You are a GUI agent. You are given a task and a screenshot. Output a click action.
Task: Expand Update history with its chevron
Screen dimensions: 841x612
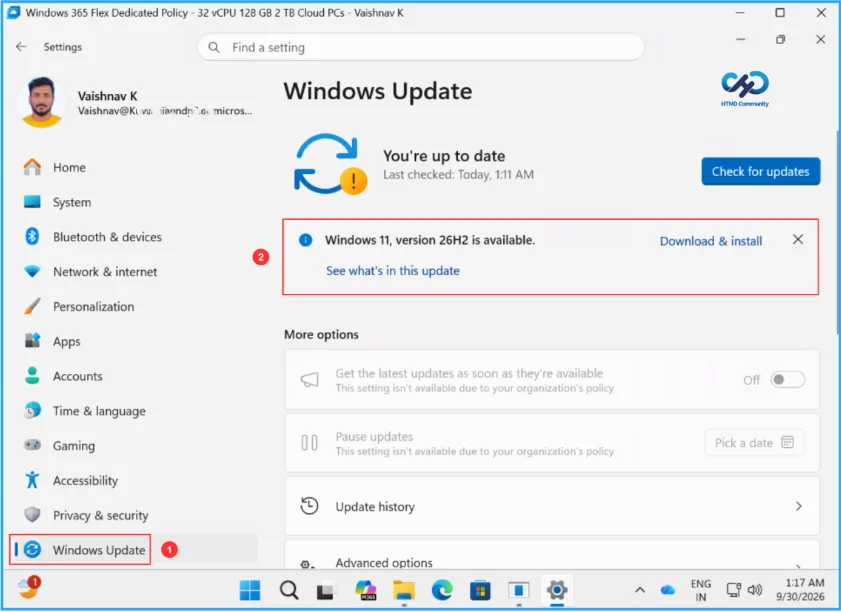click(x=799, y=506)
